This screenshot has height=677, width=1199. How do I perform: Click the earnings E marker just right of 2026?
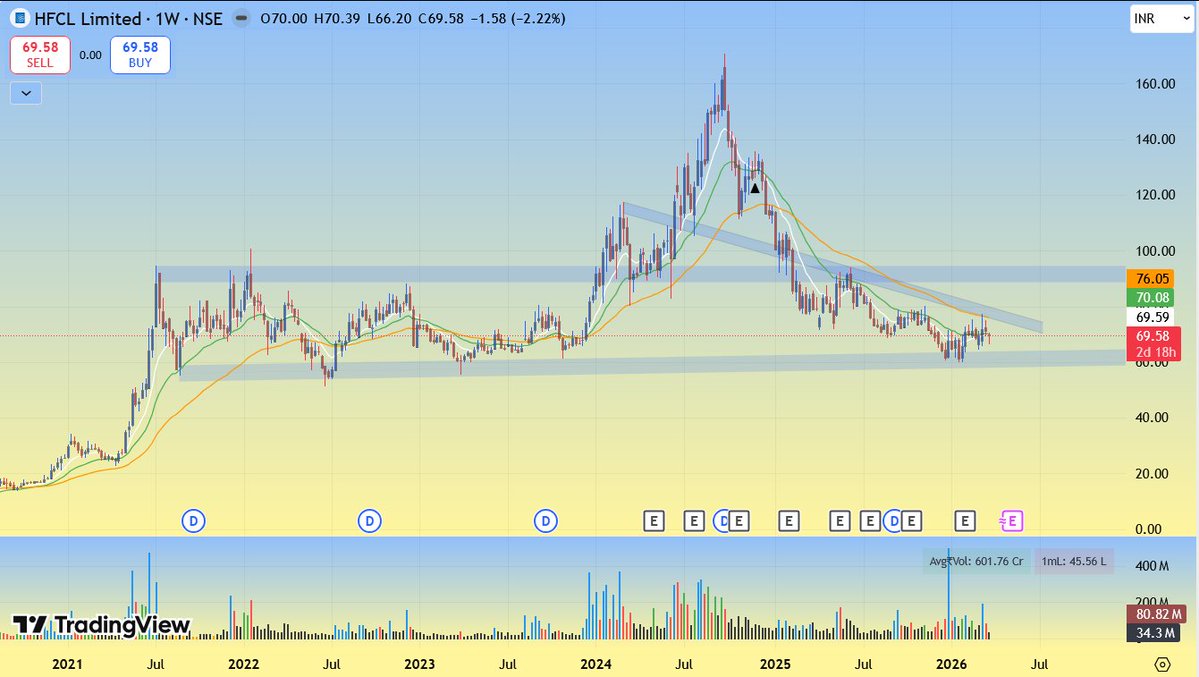(x=965, y=522)
